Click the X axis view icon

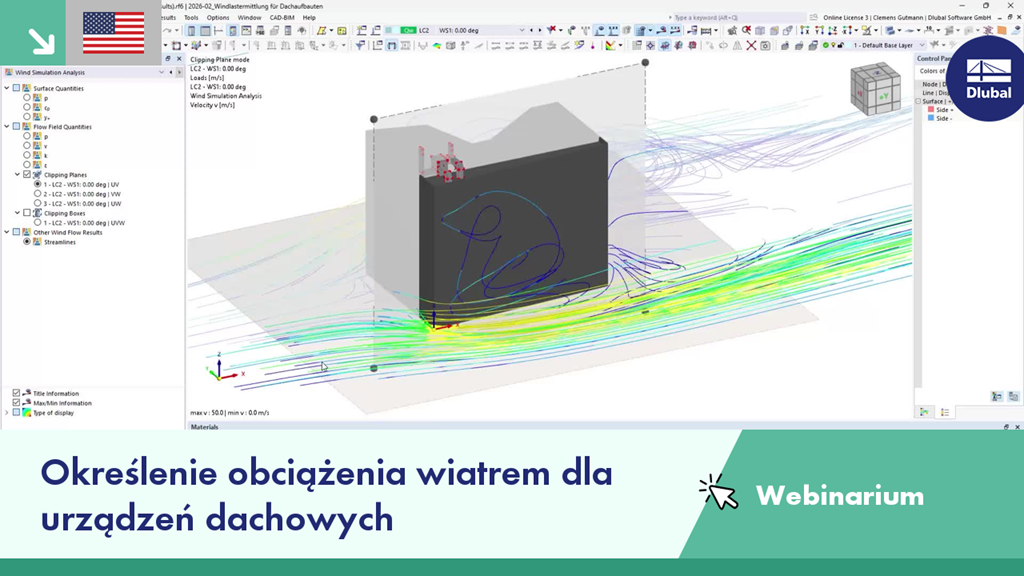click(805, 31)
